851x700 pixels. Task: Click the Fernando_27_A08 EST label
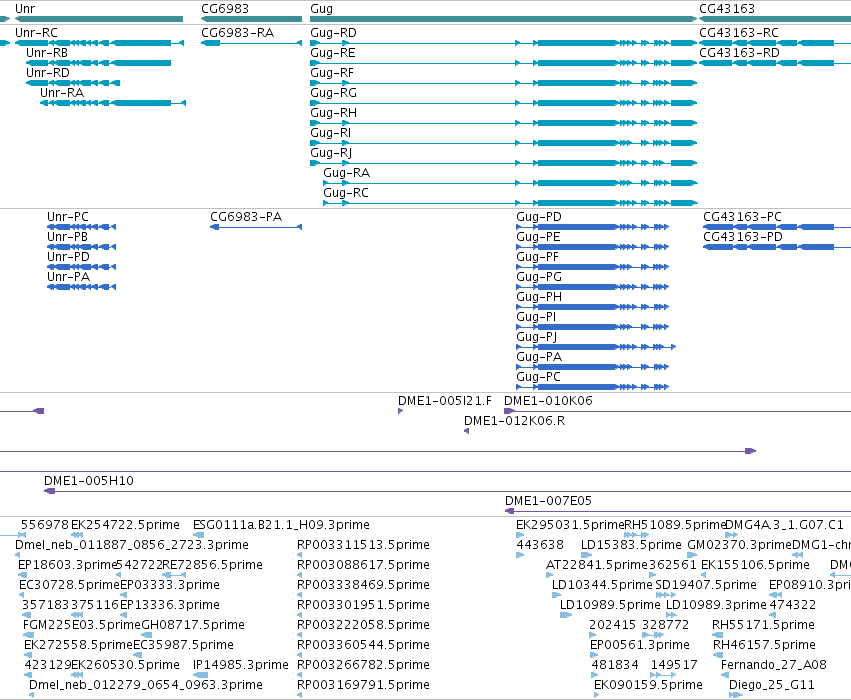click(x=773, y=665)
